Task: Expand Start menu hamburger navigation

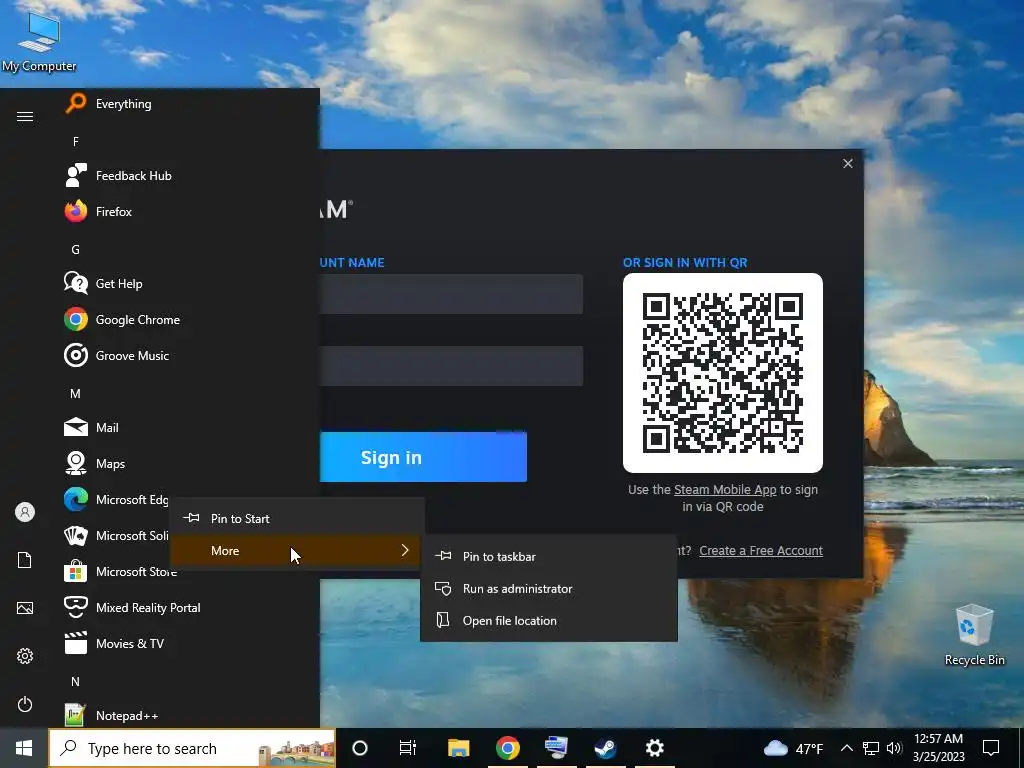Action: pos(25,116)
